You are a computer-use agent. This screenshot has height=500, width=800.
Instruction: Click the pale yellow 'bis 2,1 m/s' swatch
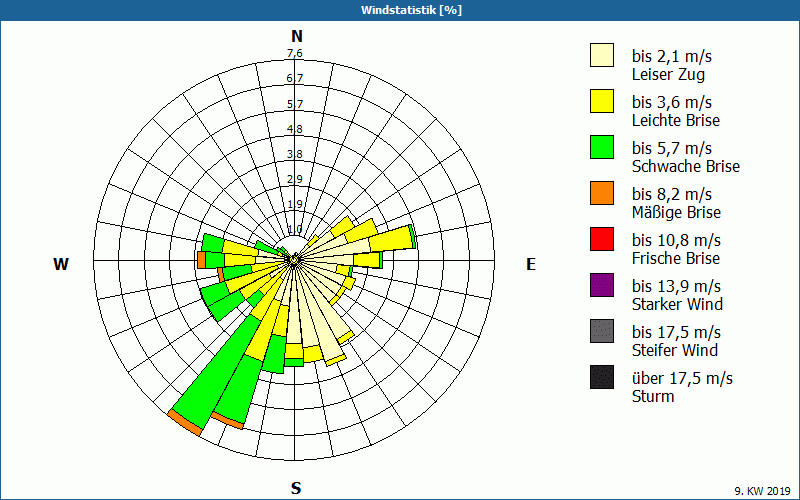[602, 55]
